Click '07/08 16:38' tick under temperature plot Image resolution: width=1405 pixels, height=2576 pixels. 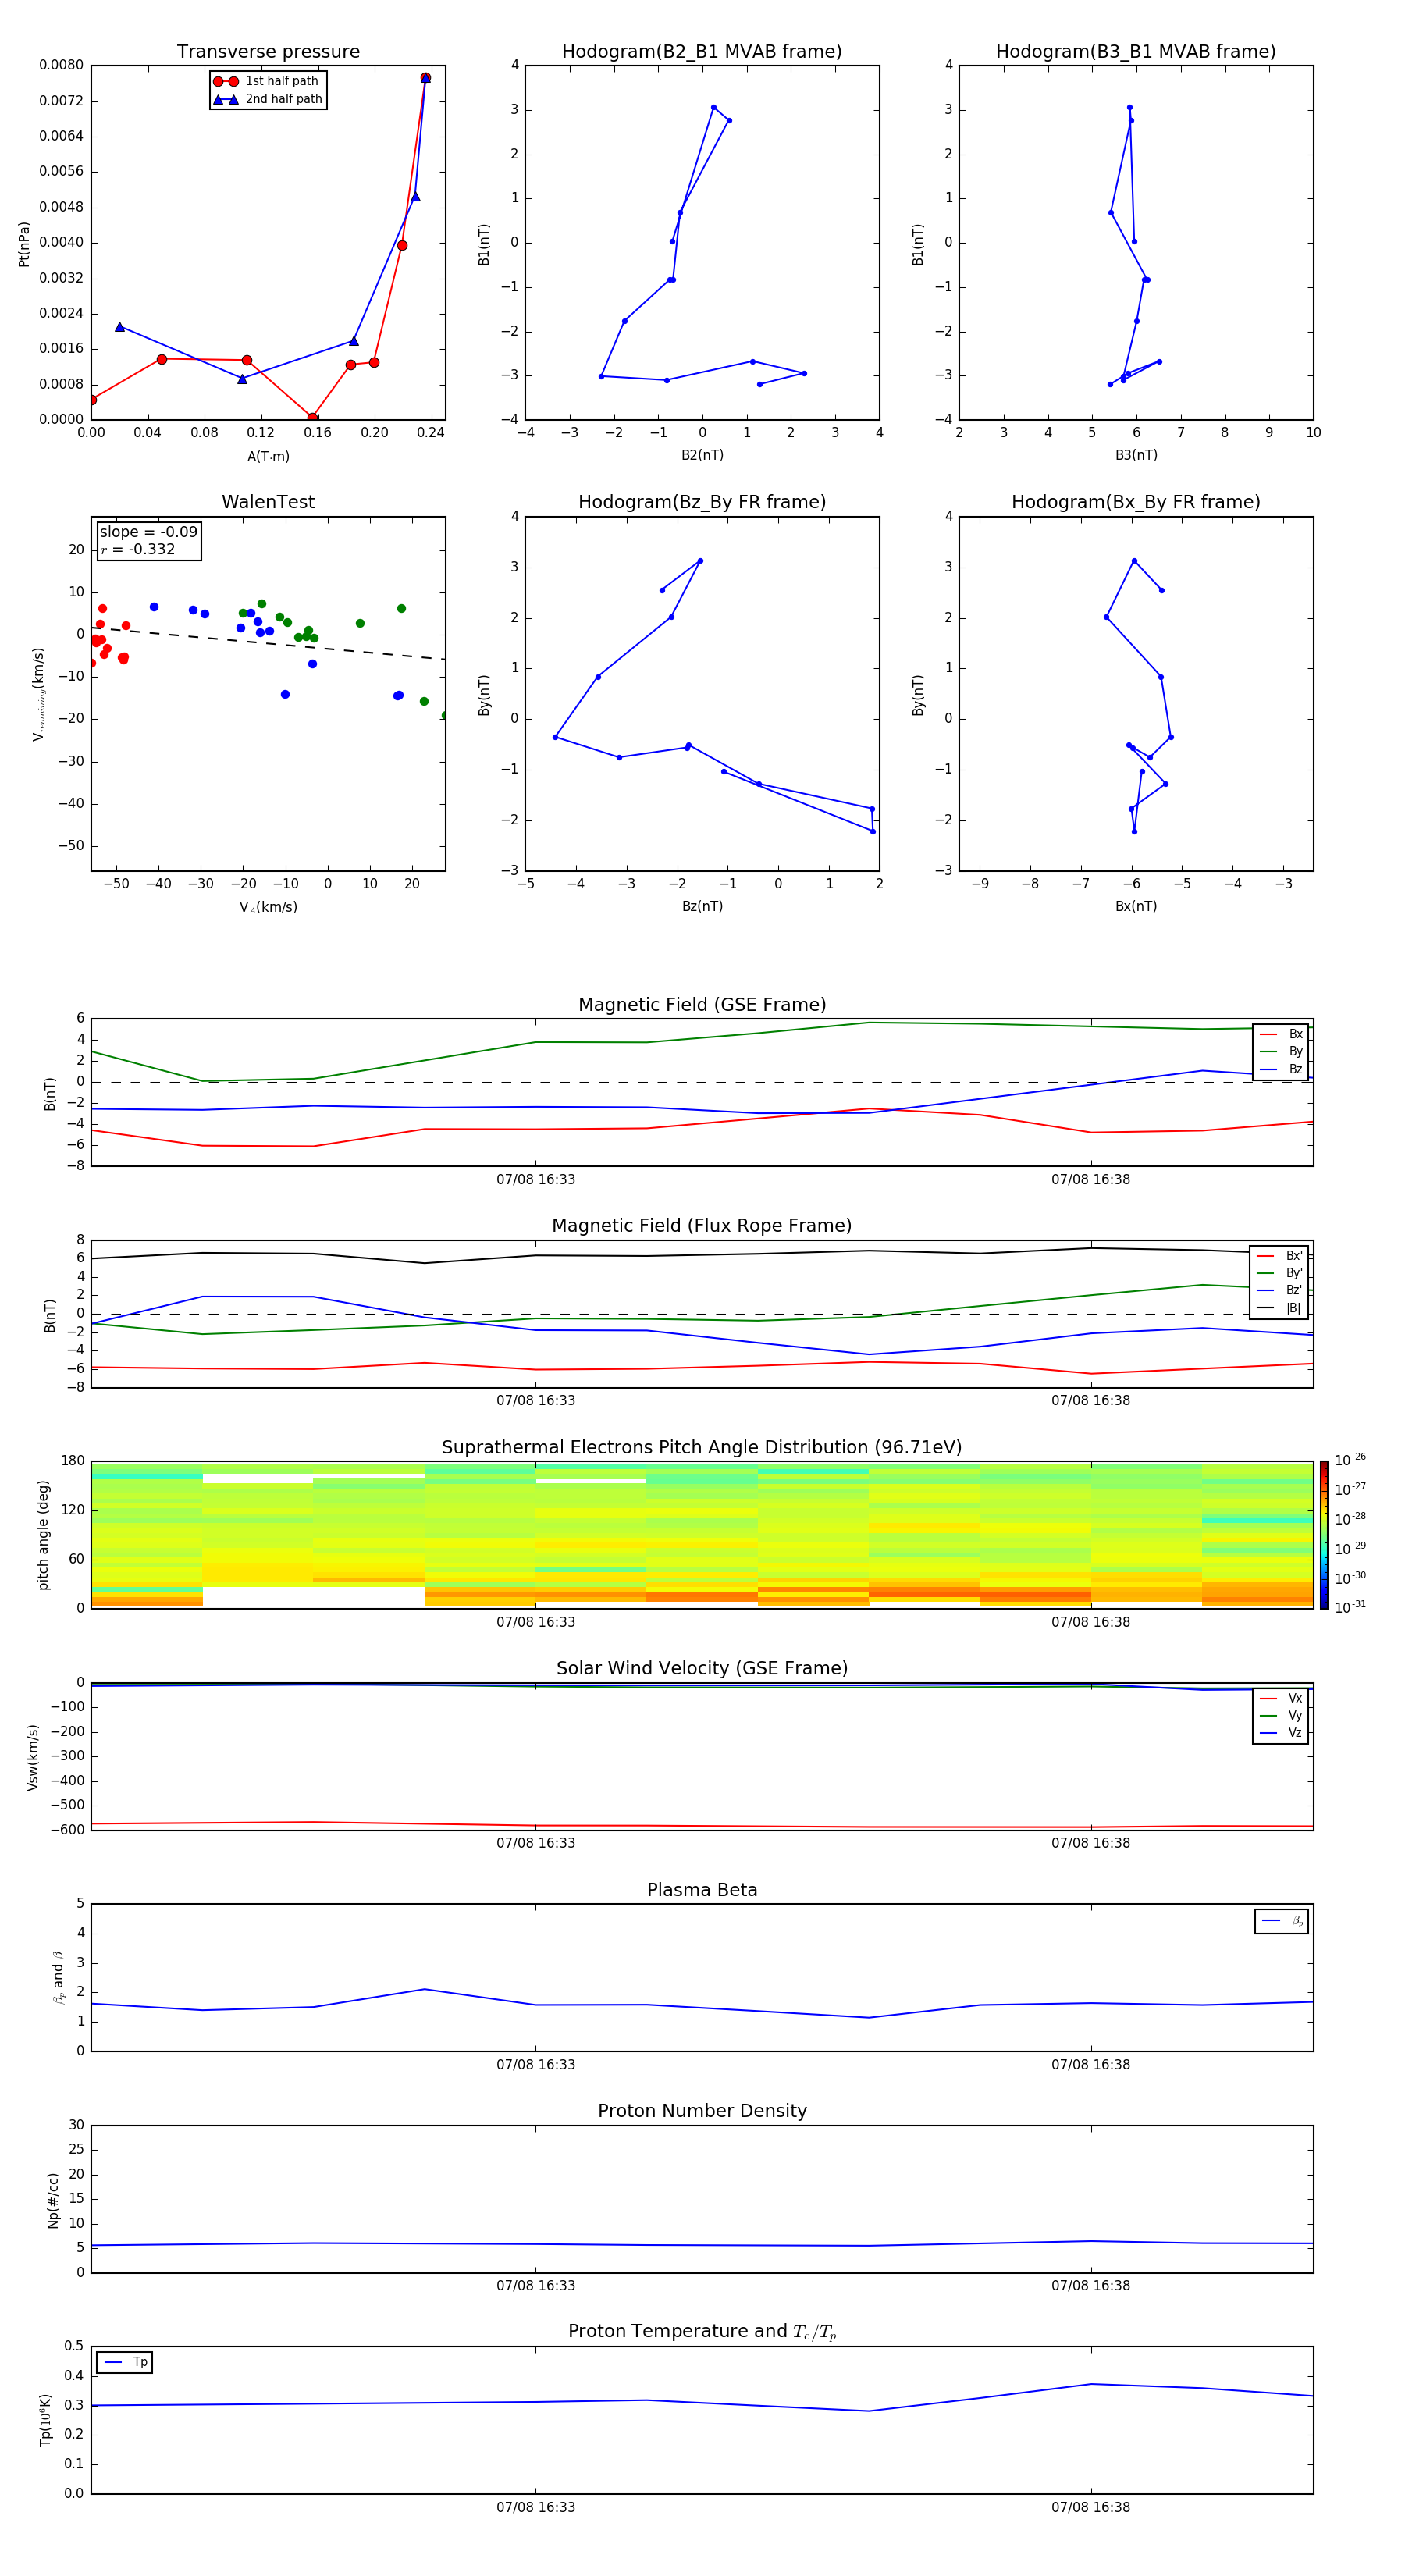1090,2507
